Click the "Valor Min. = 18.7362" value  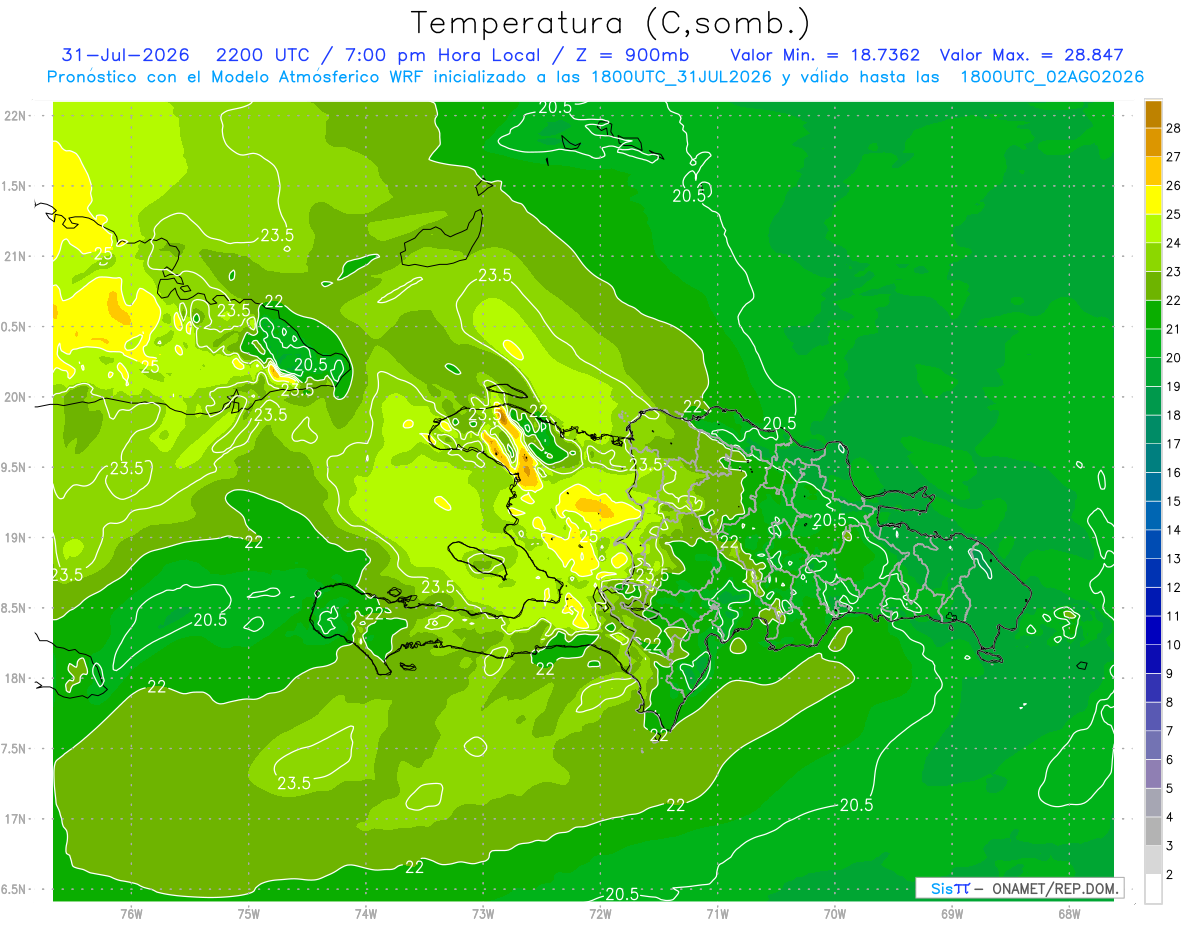(826, 55)
